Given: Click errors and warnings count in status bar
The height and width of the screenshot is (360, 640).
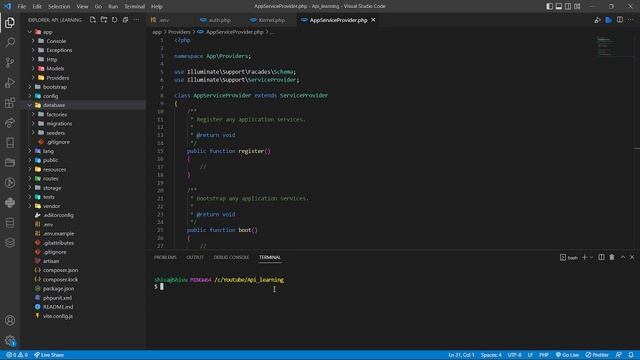Looking at the screenshot, I should pyautogui.click(x=17, y=355).
